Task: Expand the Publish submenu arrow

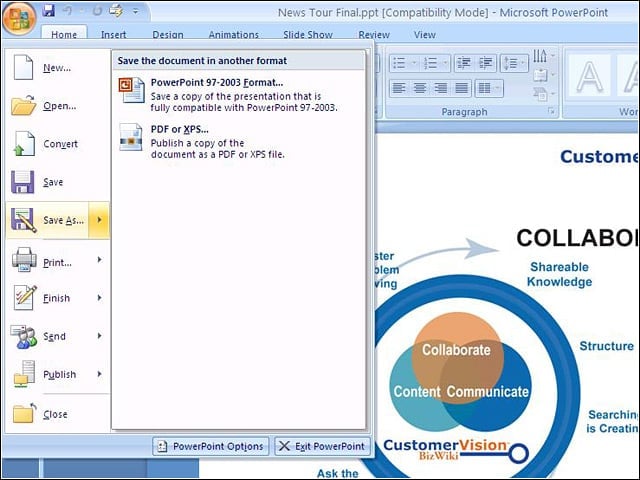Action: pyautogui.click(x=100, y=374)
